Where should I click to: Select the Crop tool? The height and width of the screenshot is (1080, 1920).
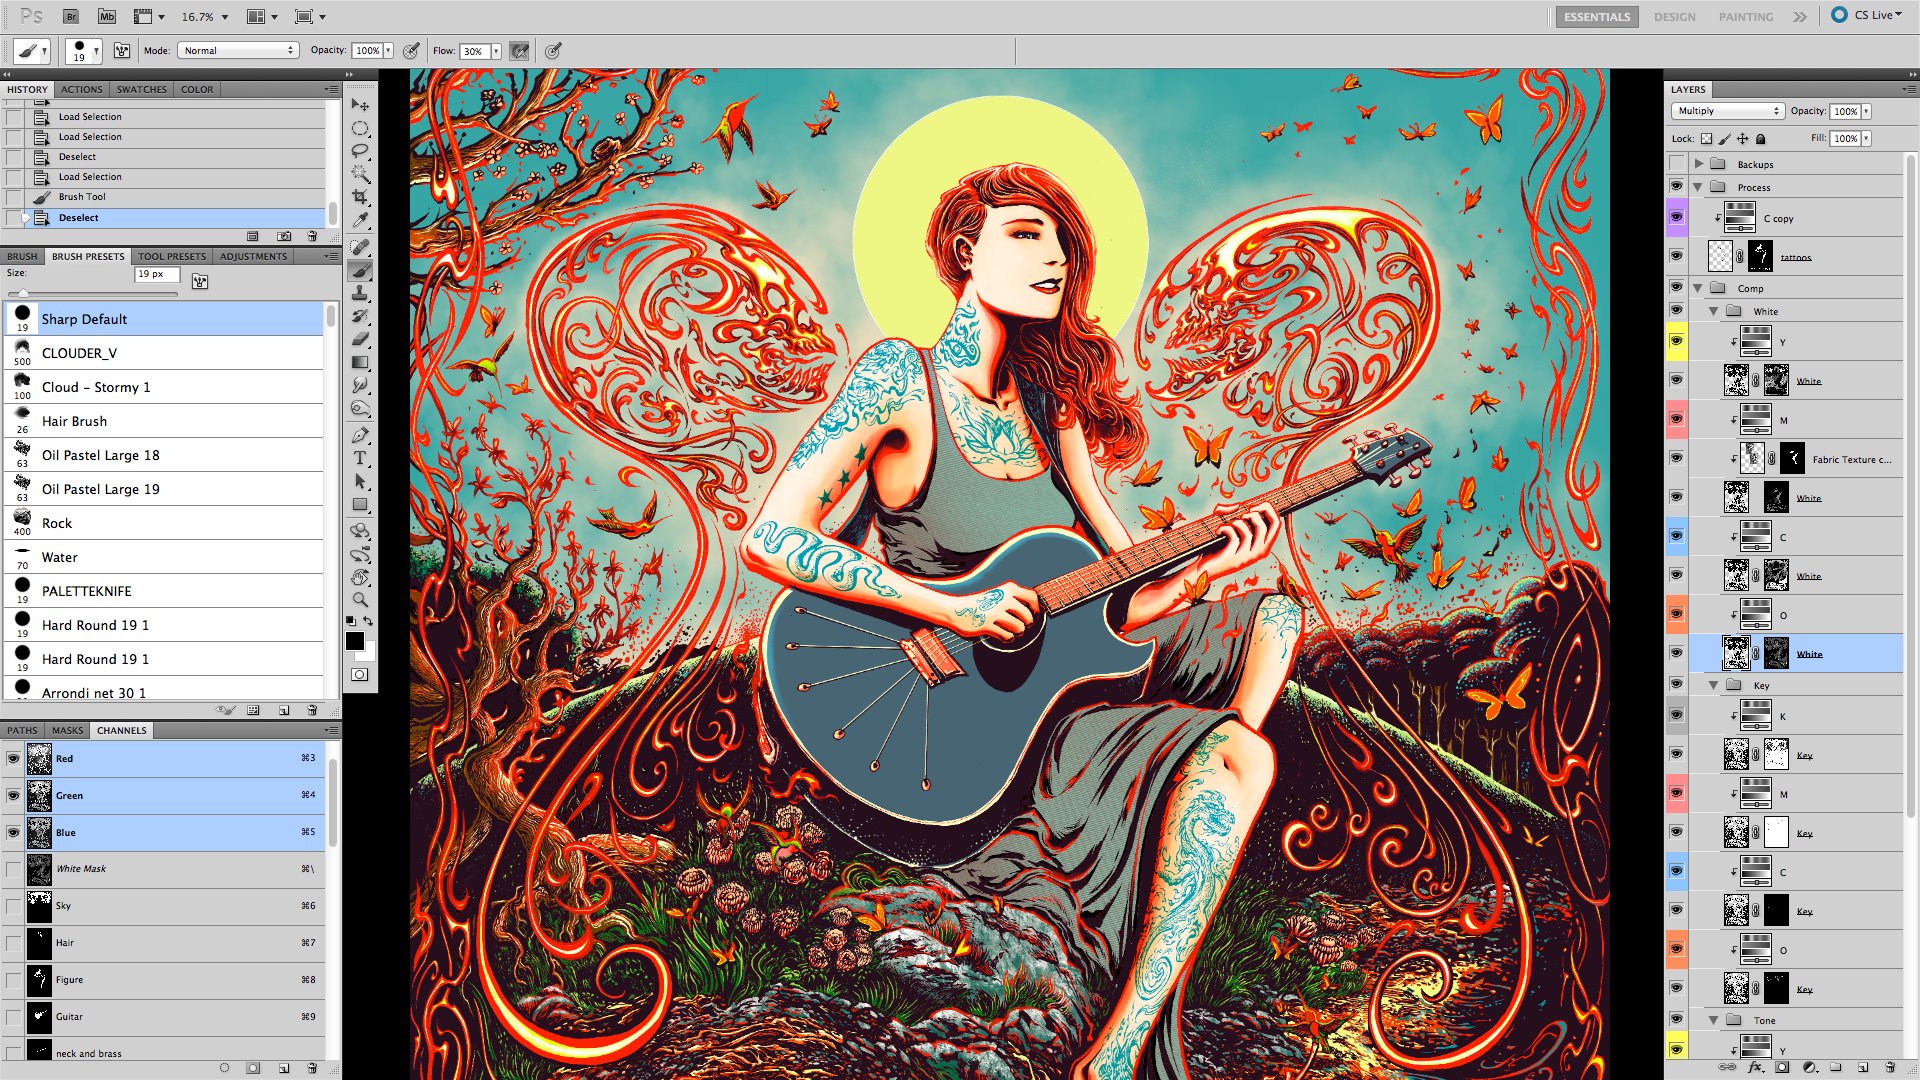tap(360, 196)
